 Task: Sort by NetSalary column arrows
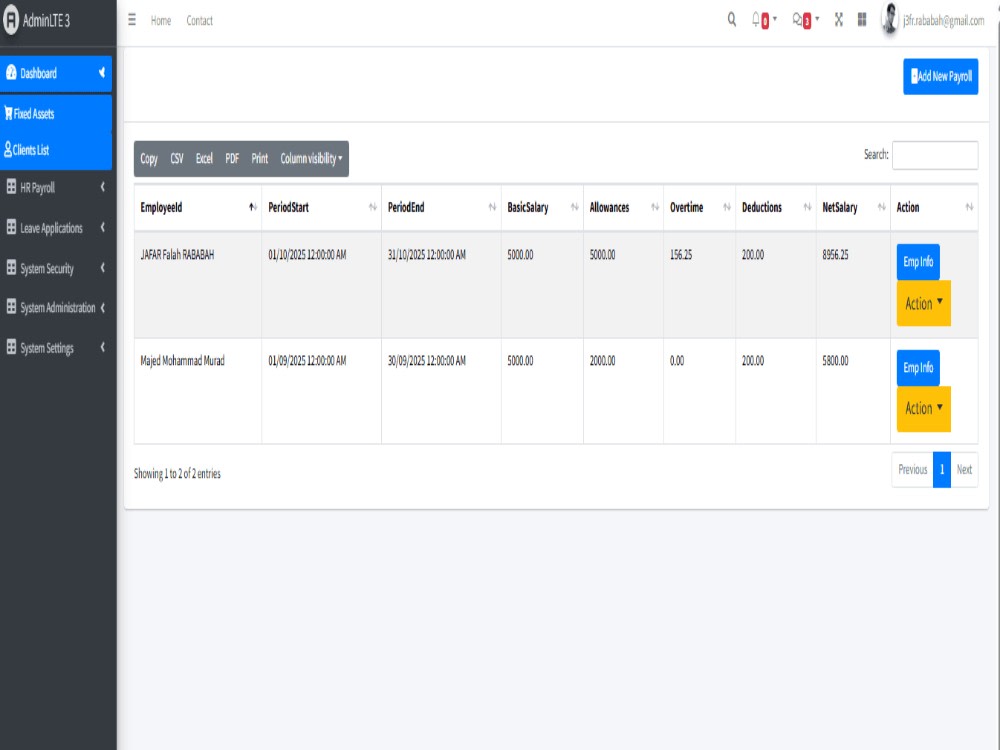pos(881,207)
